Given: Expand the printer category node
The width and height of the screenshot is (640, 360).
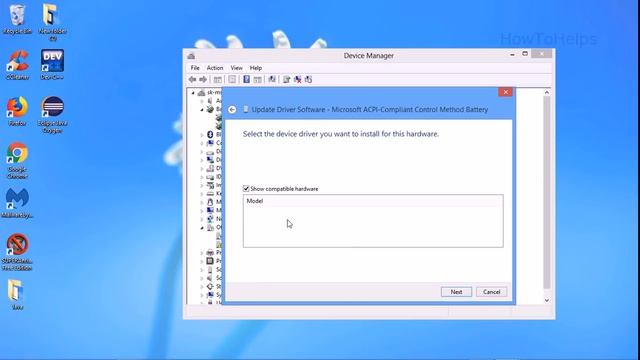Looking at the screenshot, I should point(202,253).
